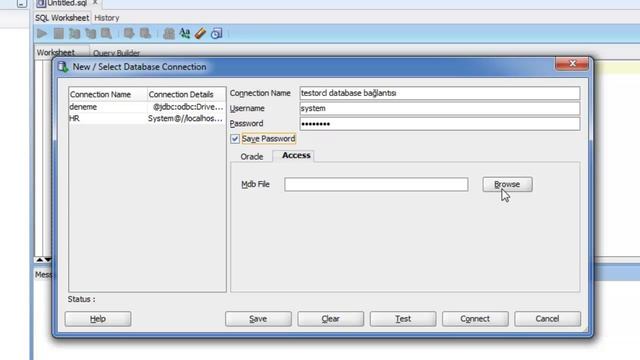Click the Help button
Screen dimensions: 640x360
click(x=98, y=319)
